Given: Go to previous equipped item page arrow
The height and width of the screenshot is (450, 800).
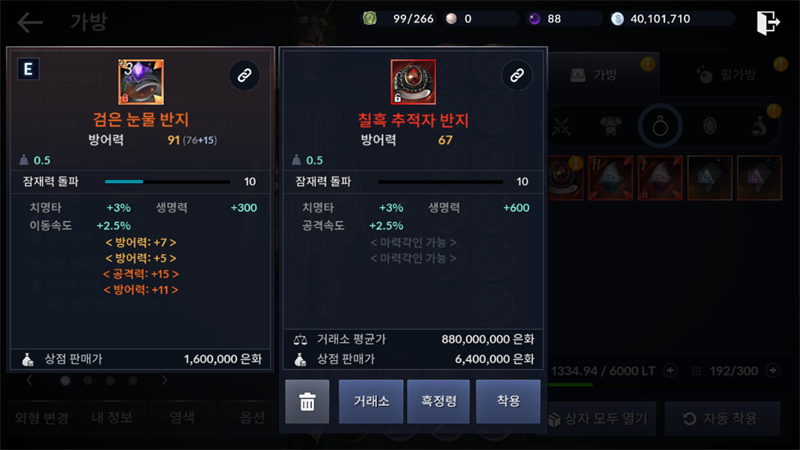Looking at the screenshot, I should pos(30,380).
